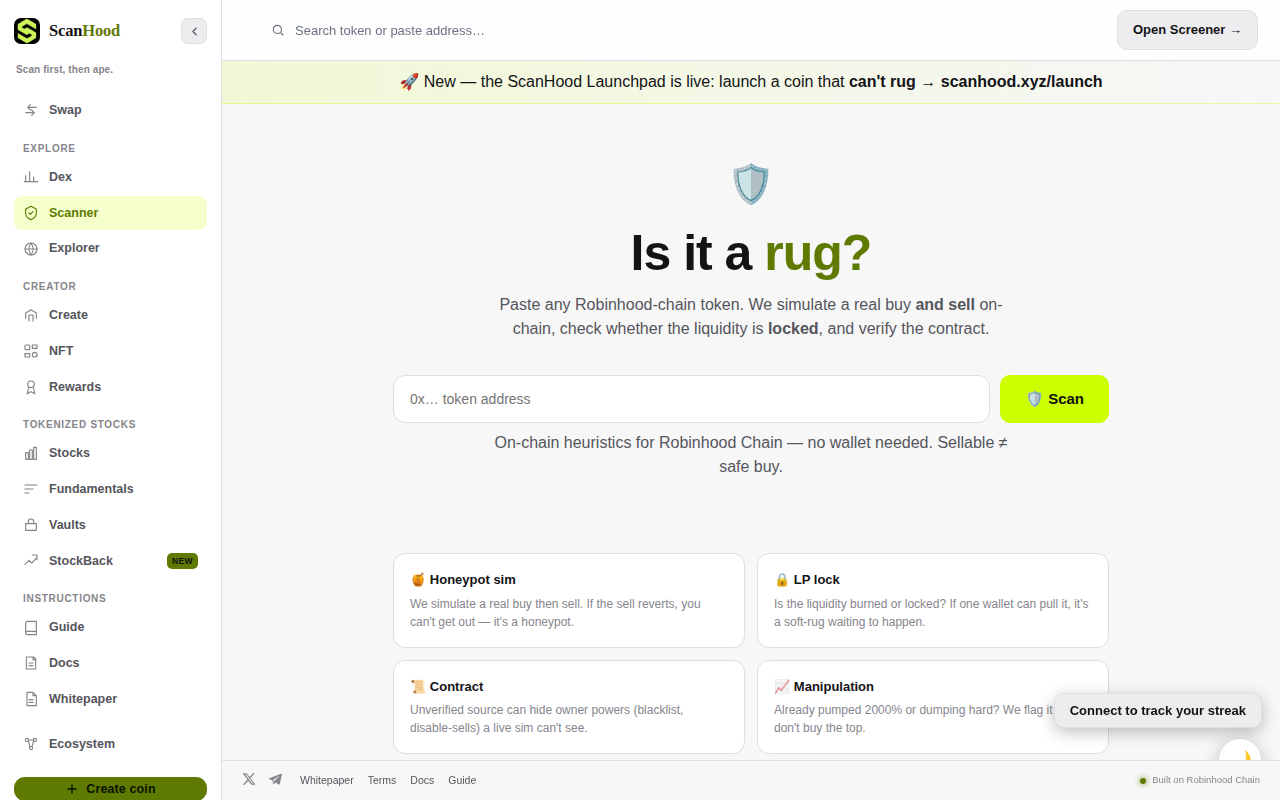The image size is (1280, 800).
Task: Go to Create in Creator section
Action: [110, 315]
